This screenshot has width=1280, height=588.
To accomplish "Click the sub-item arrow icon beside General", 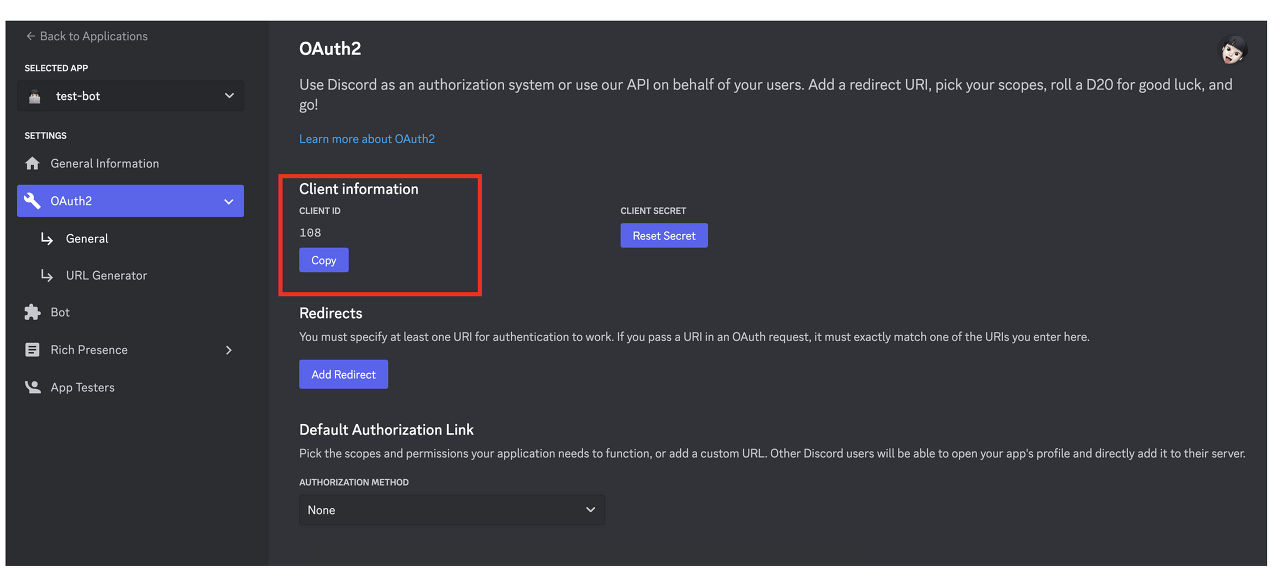I will (46, 239).
